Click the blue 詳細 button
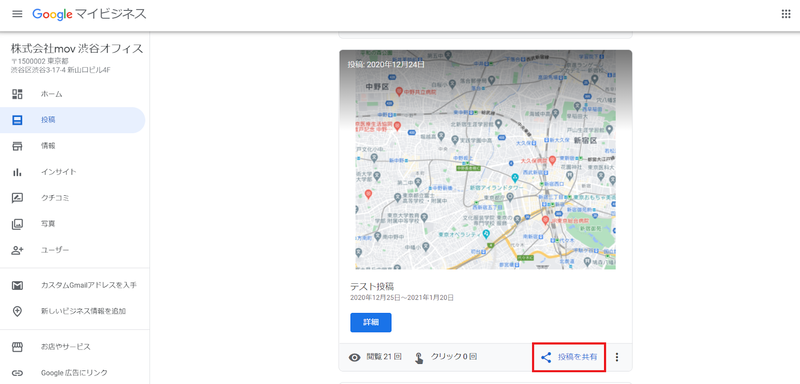This screenshot has height=384, width=800. 371,322
